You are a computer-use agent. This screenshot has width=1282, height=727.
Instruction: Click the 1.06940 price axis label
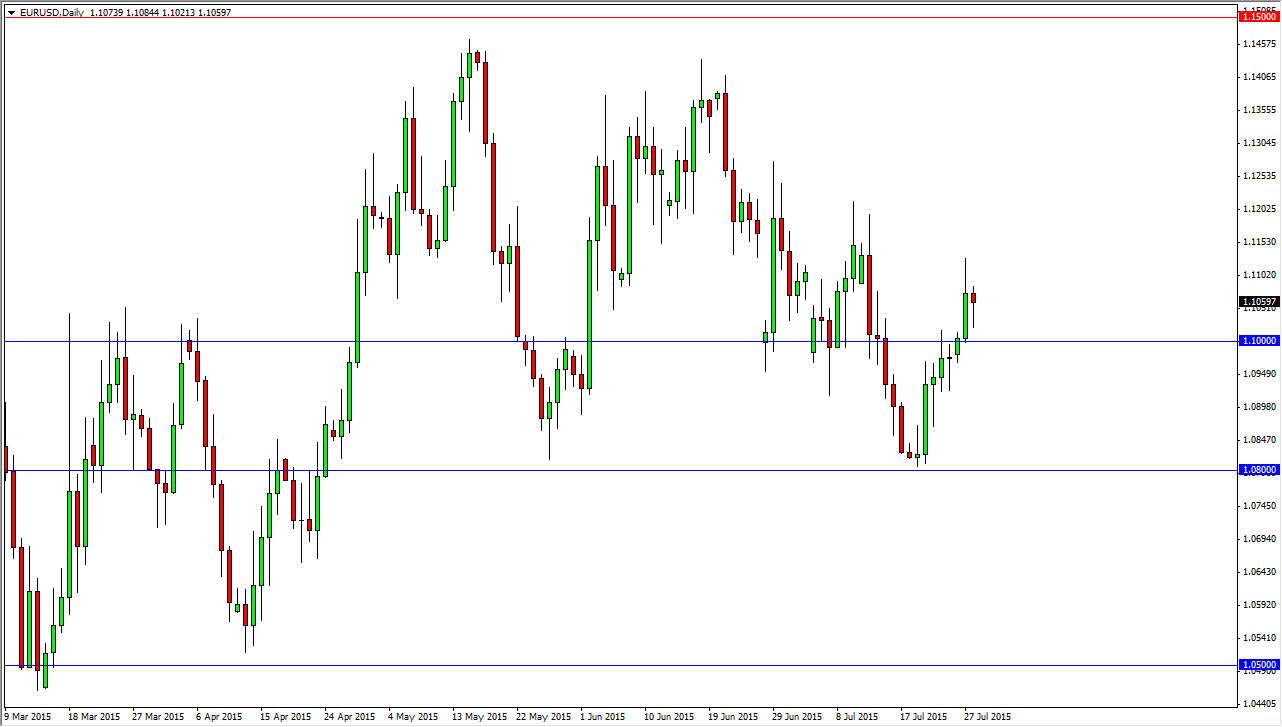pos(1261,539)
